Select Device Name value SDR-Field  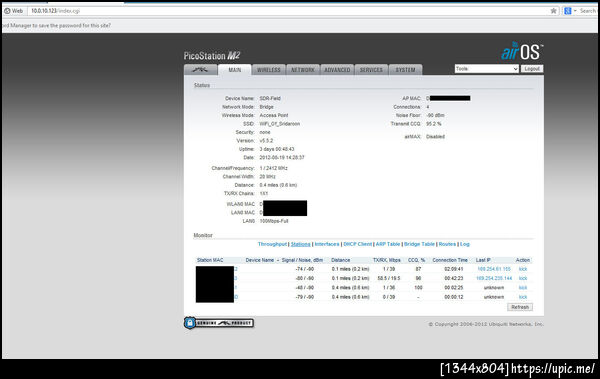[x=270, y=98]
